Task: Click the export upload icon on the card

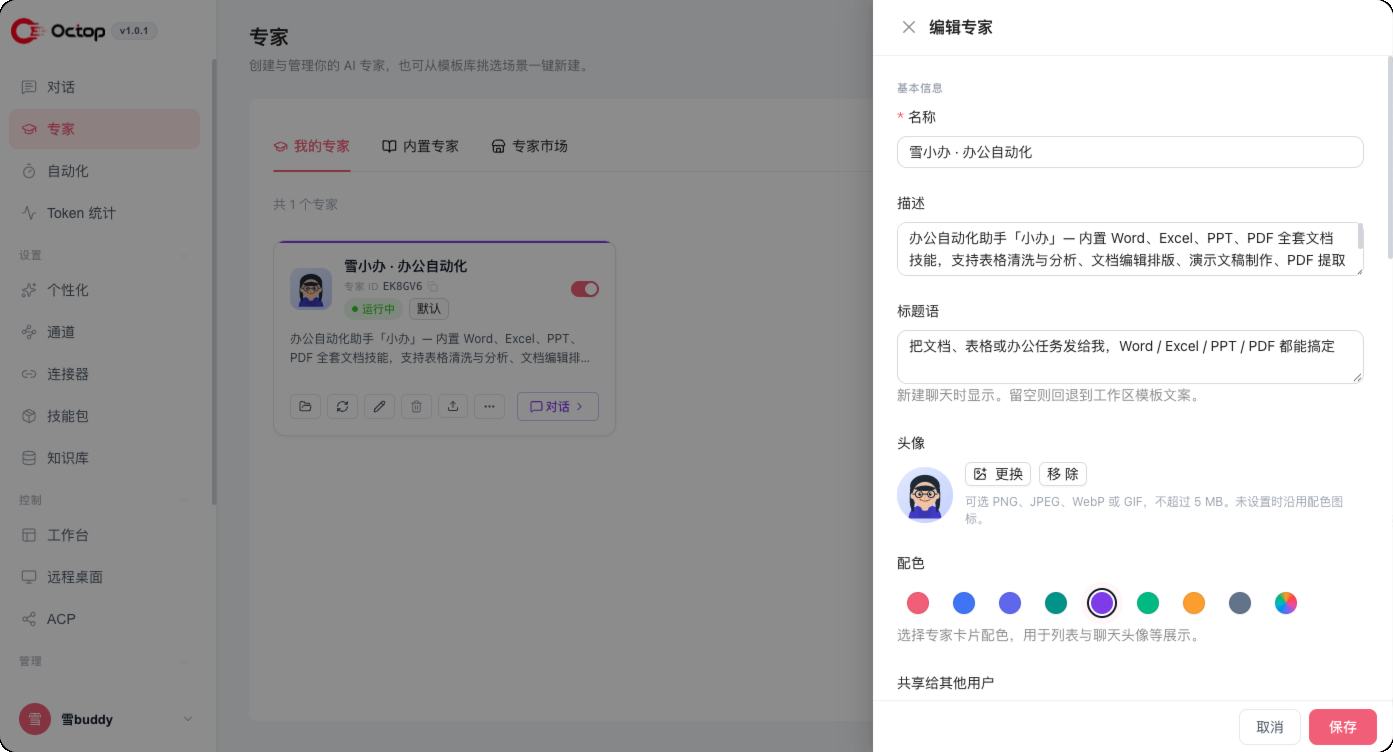Action: pos(453,406)
